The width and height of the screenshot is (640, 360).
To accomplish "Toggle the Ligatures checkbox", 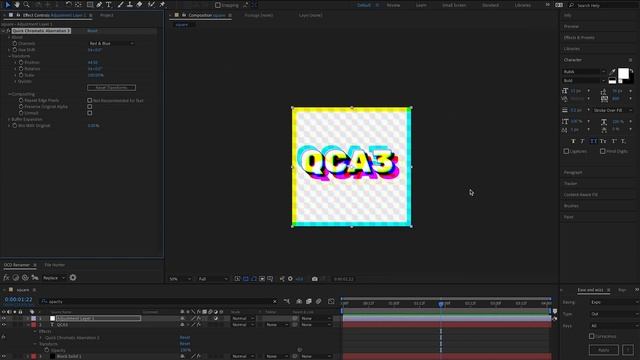I will click(x=566, y=151).
